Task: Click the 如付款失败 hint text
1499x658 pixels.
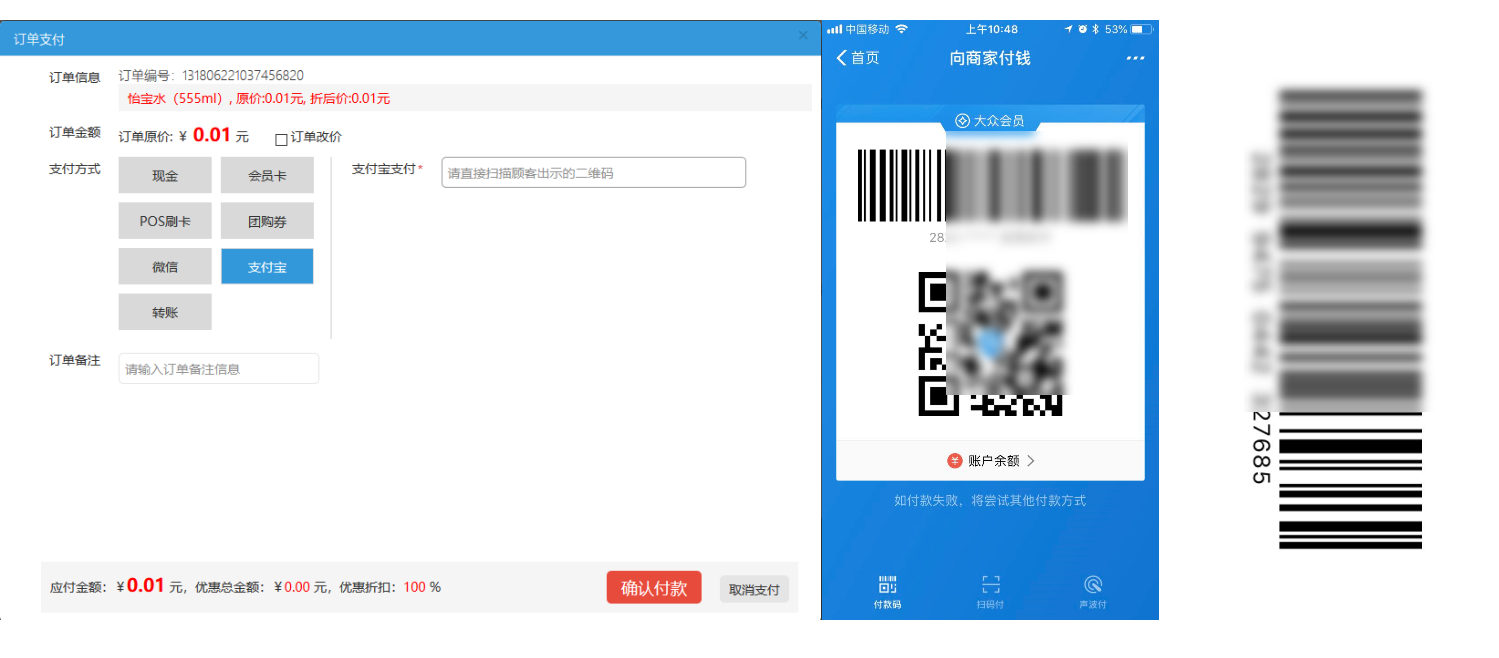Action: click(x=990, y=500)
